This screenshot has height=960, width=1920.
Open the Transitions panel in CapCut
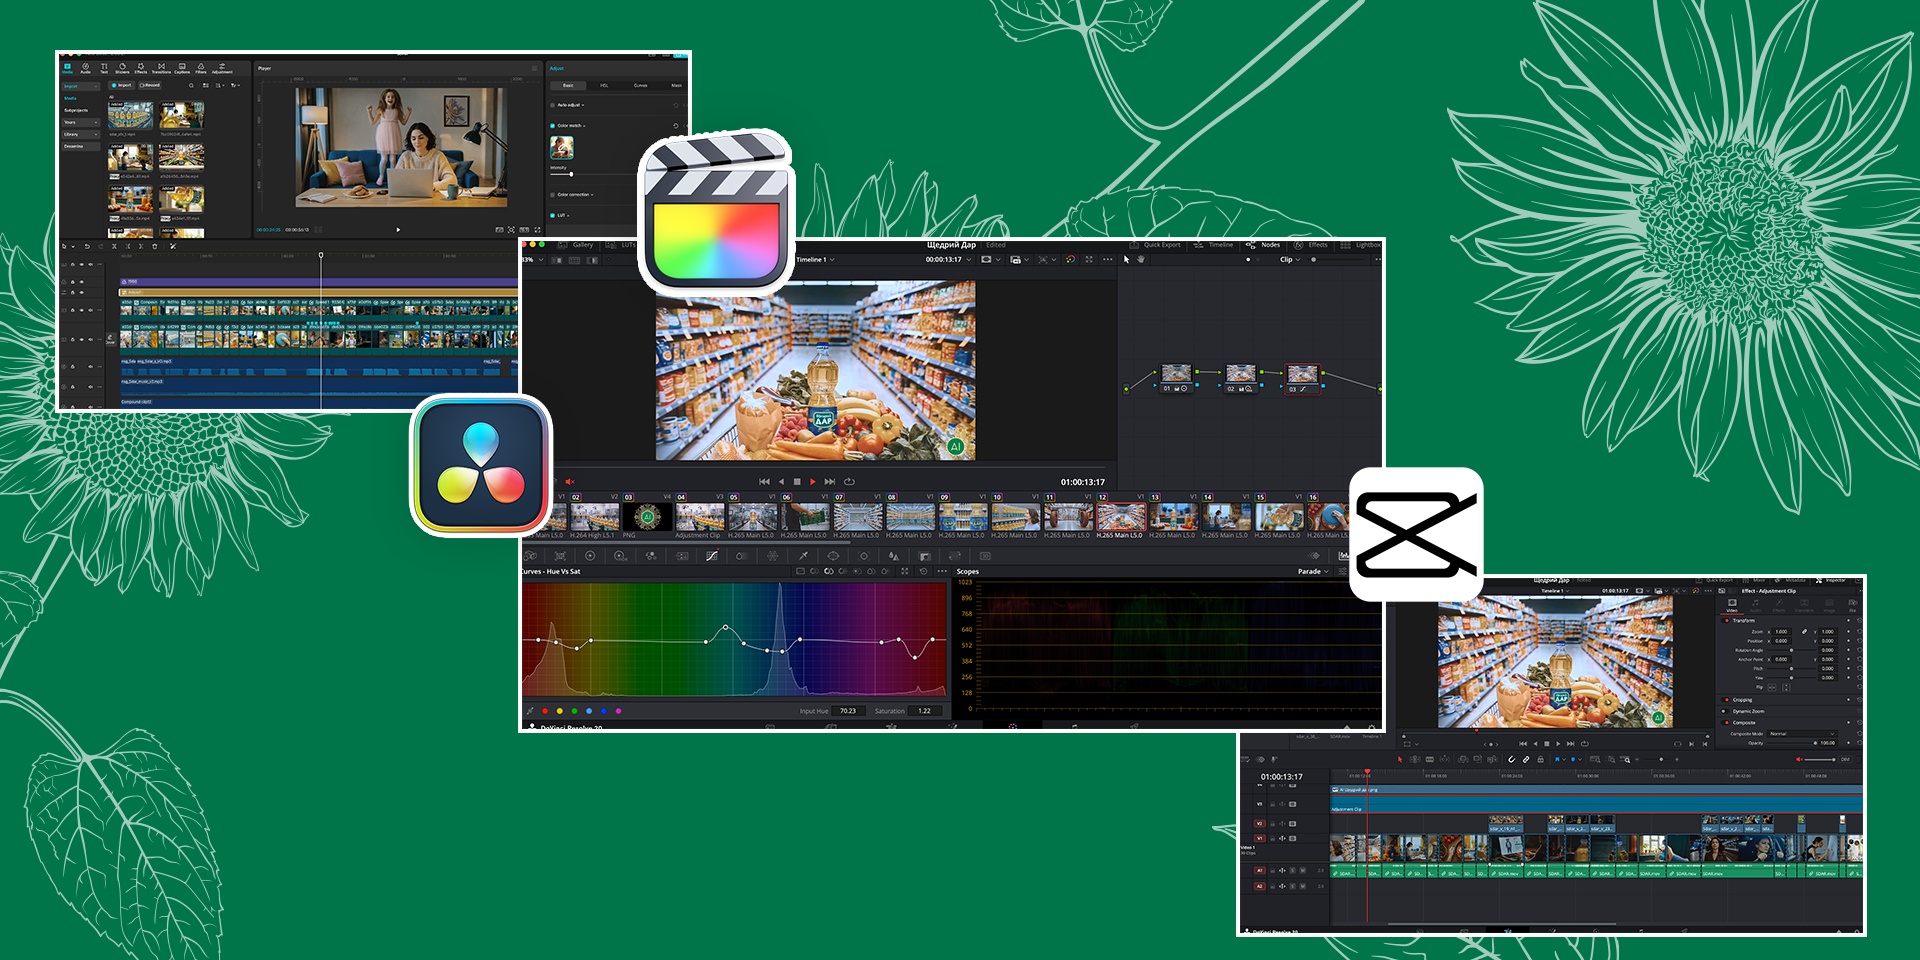(x=161, y=68)
